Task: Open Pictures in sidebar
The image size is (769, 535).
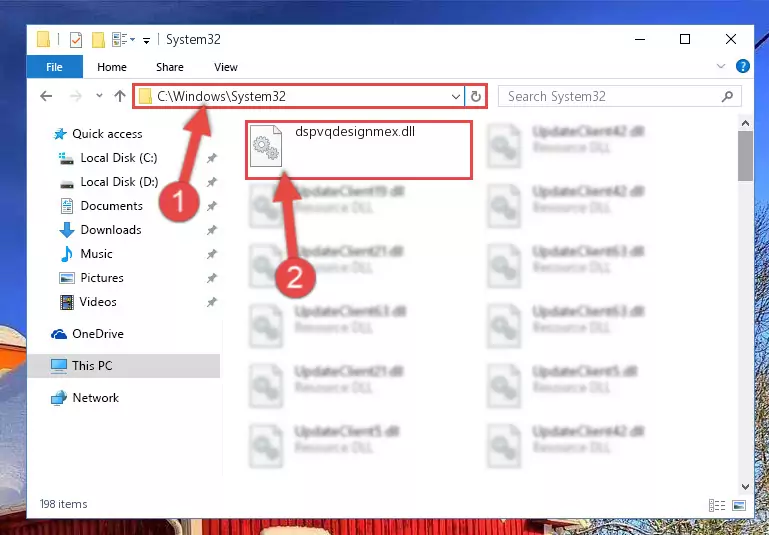Action: coord(102,278)
